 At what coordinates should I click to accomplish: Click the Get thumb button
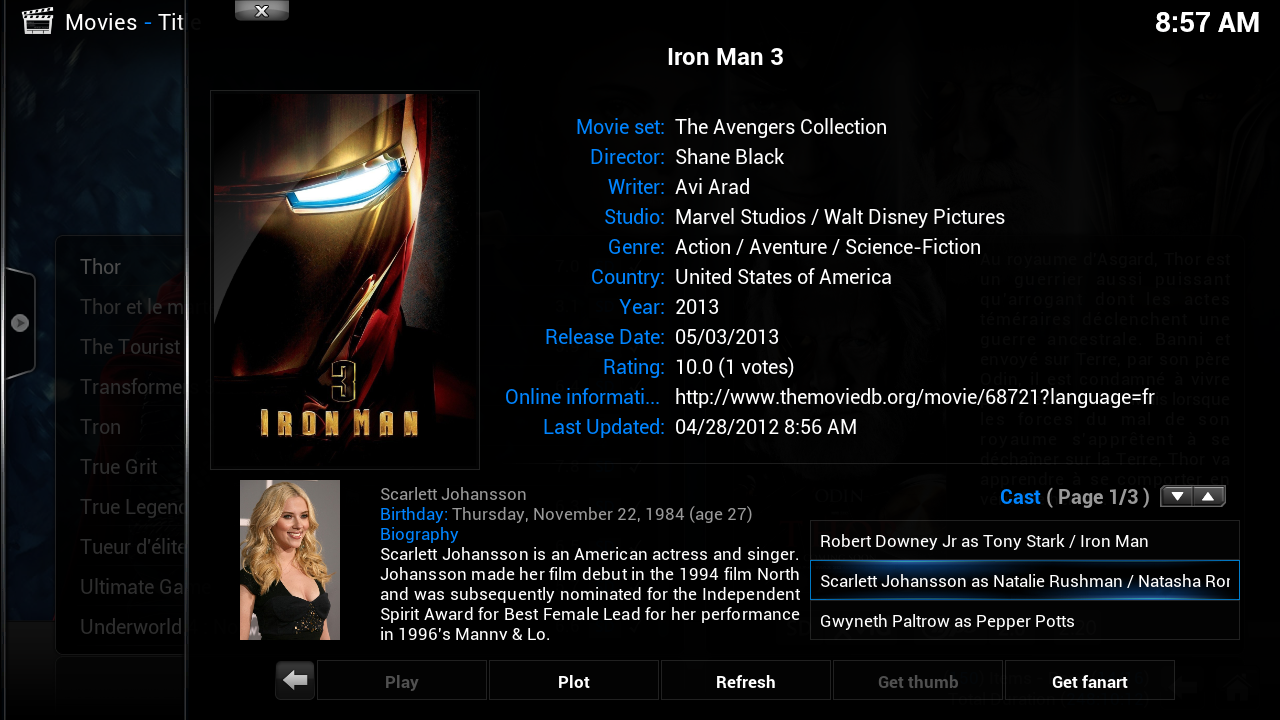point(917,681)
